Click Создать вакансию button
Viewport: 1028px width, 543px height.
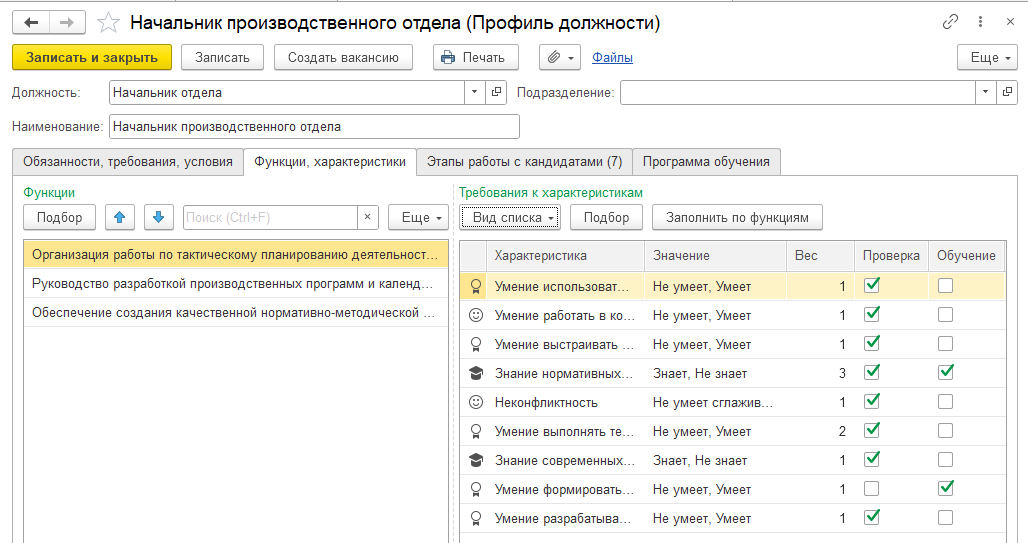tap(344, 58)
